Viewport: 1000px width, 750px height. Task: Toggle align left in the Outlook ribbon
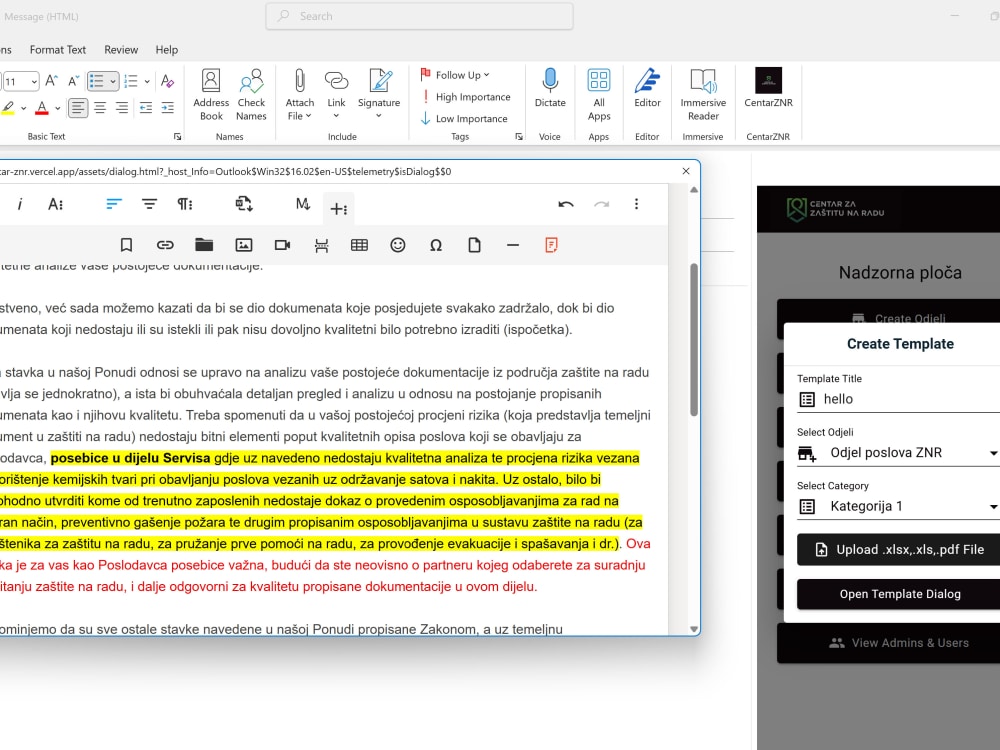click(x=78, y=108)
